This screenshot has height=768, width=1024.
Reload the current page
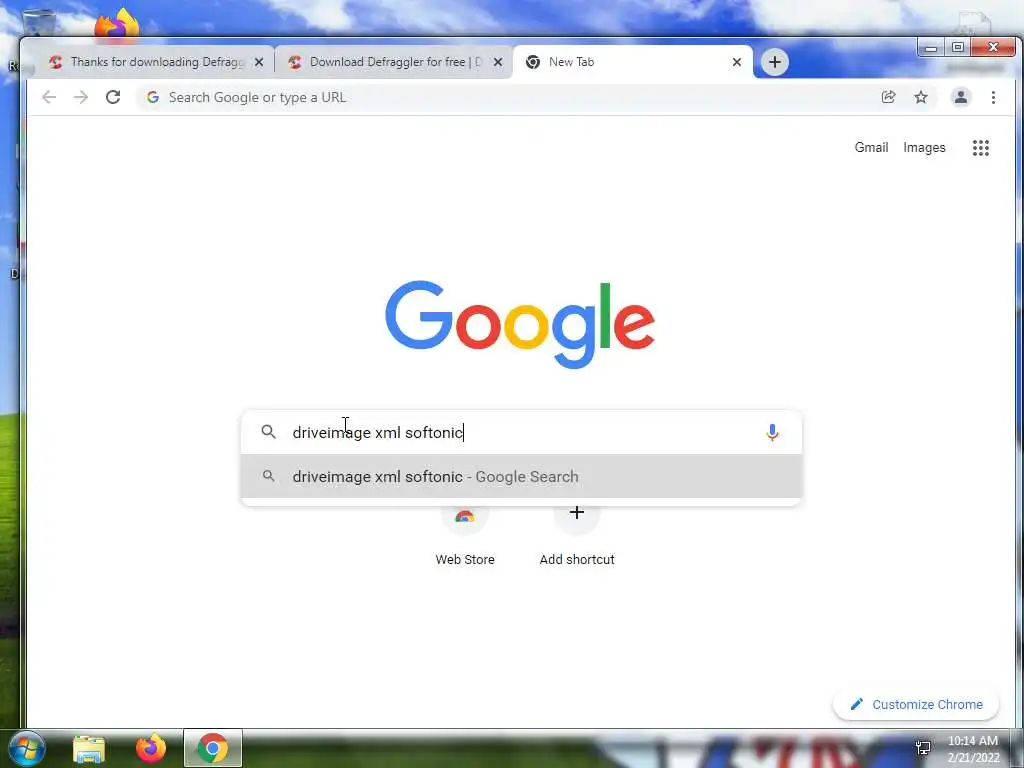tap(113, 97)
